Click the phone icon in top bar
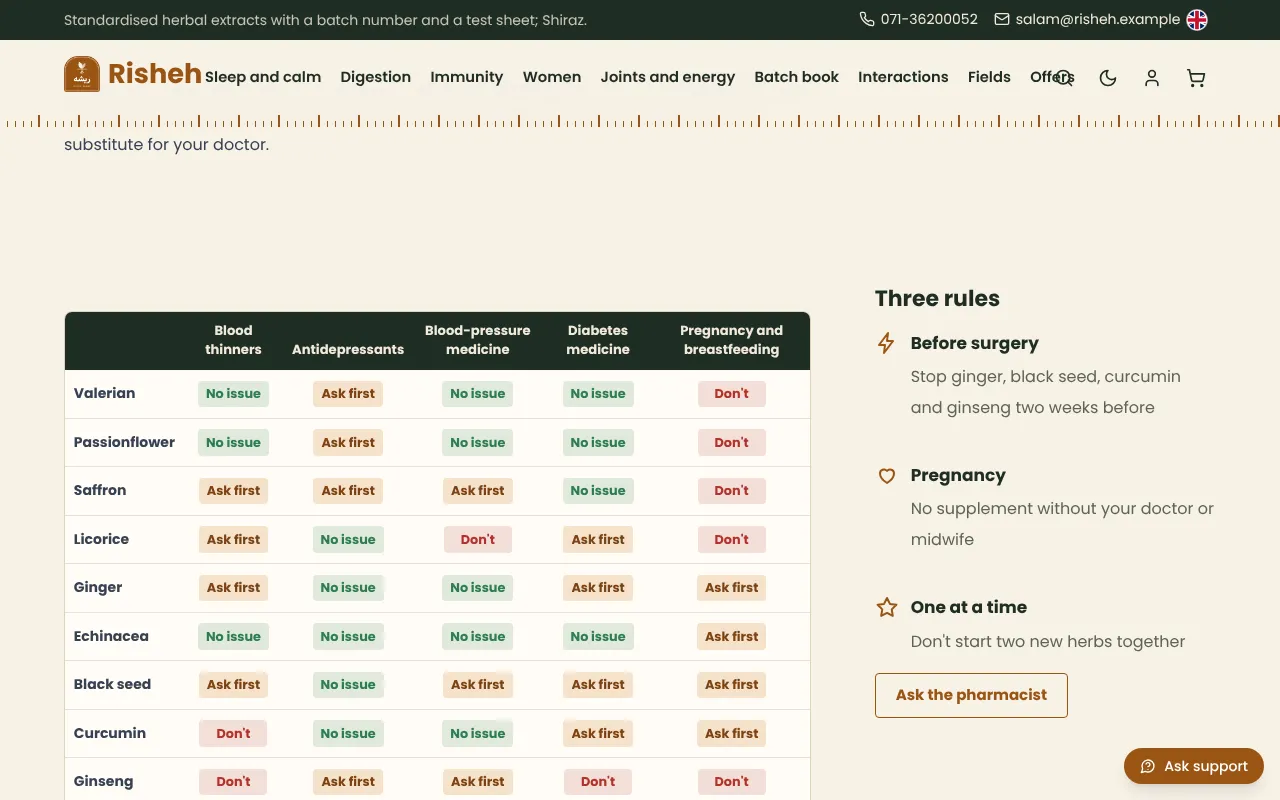This screenshot has height=800, width=1280. click(867, 19)
